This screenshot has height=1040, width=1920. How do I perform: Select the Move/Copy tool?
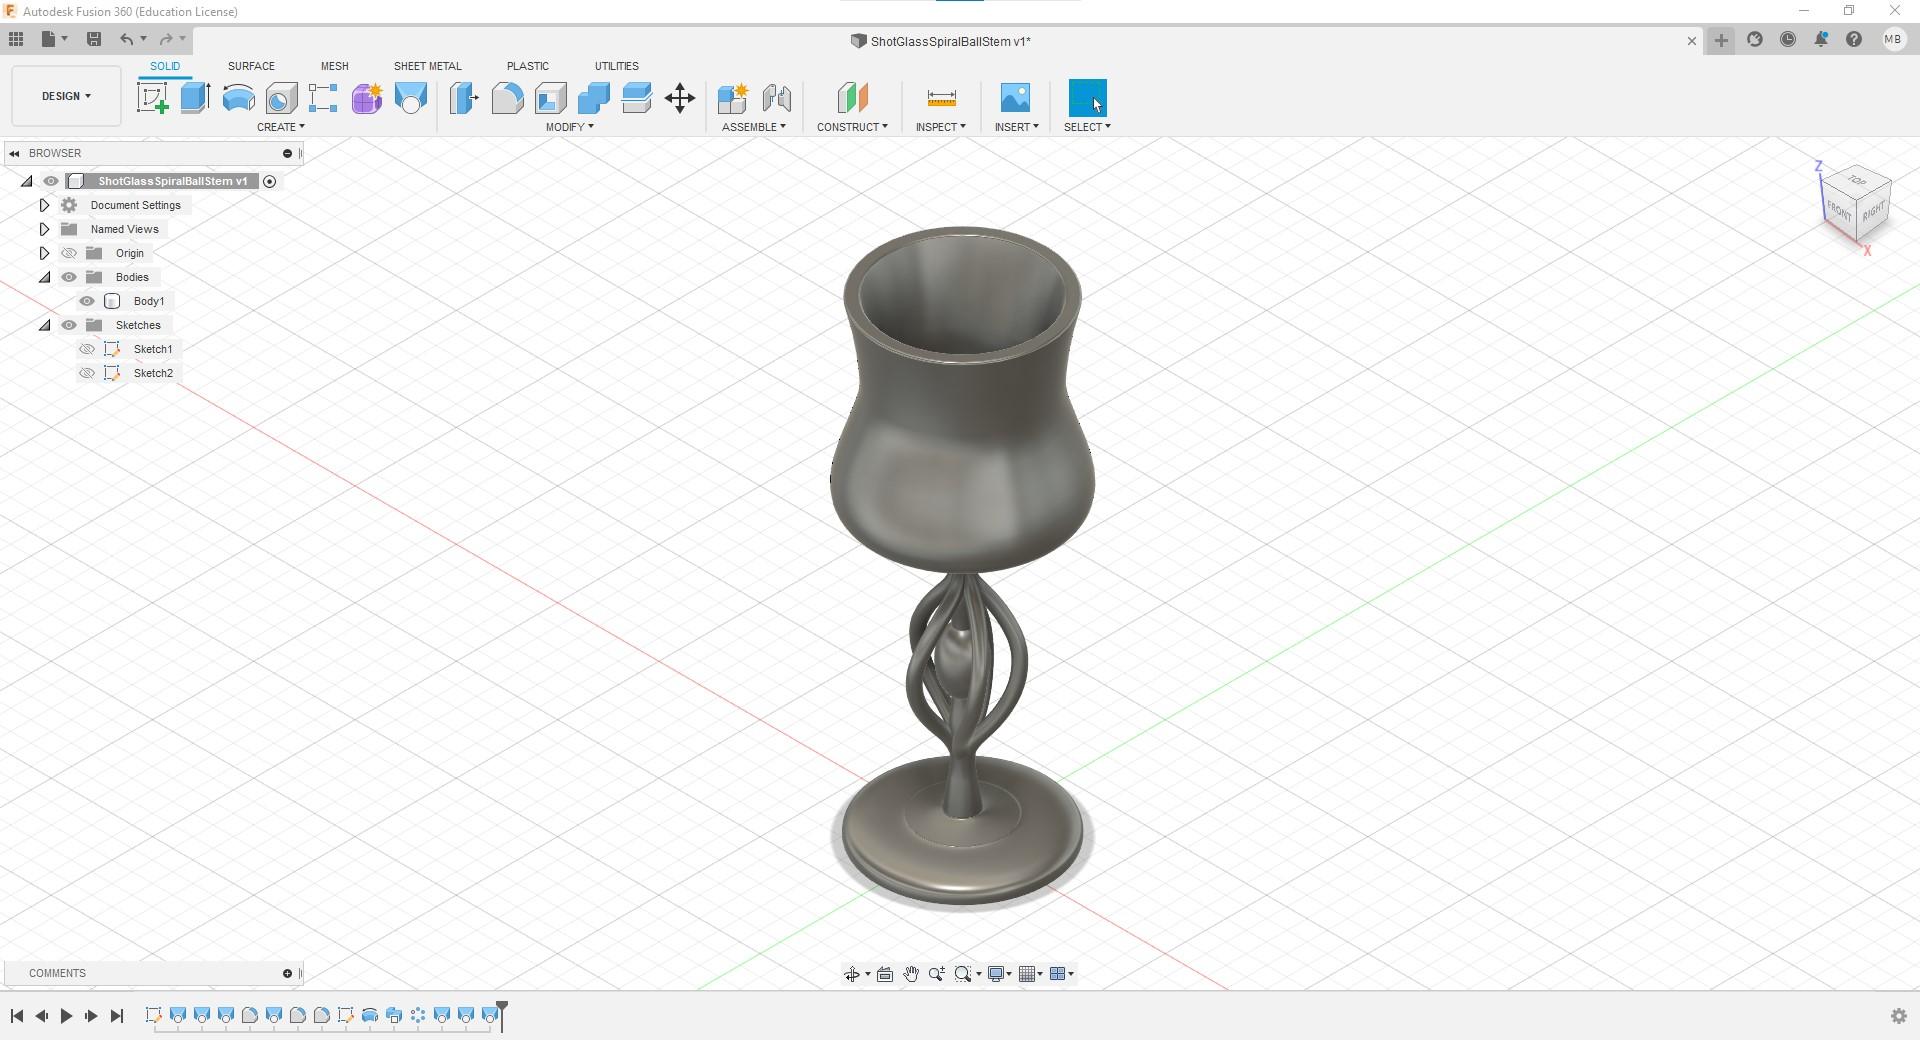[x=680, y=98]
